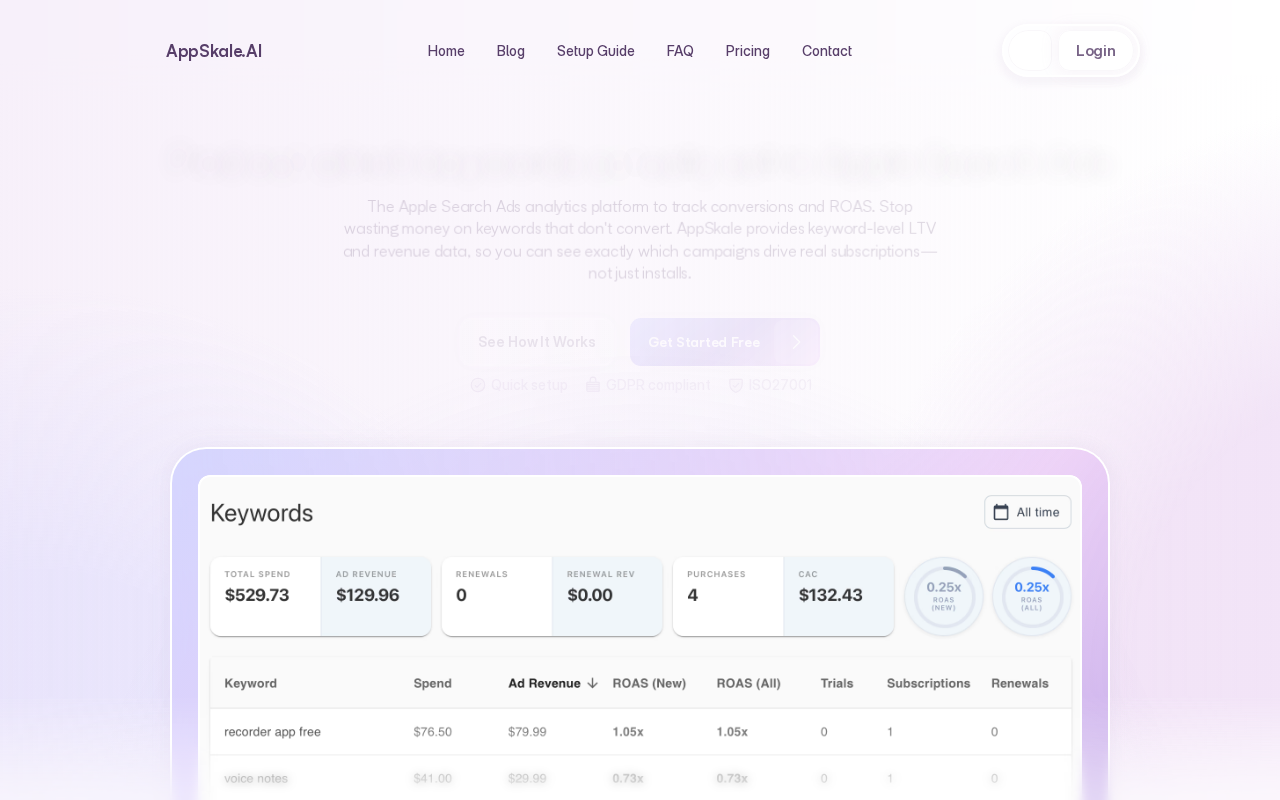Click the checkmark icon next to Quick setup
The image size is (1280, 800).
478,385
